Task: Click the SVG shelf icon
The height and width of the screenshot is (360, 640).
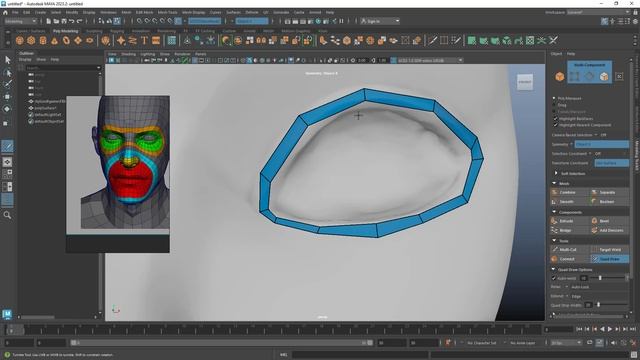Action: coord(156,40)
